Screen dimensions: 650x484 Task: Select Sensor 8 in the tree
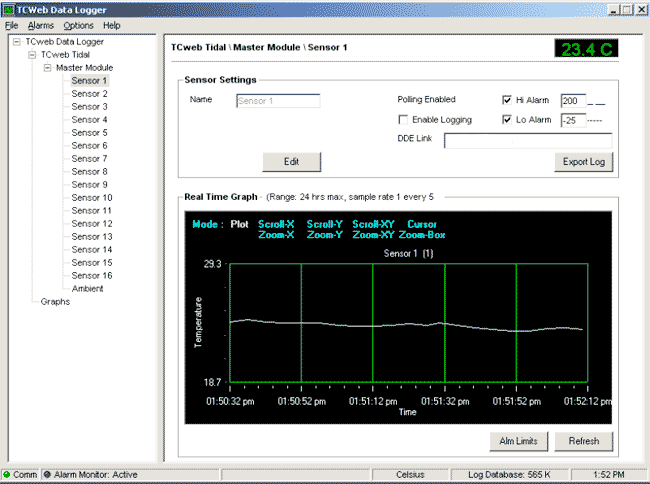[x=89, y=172]
